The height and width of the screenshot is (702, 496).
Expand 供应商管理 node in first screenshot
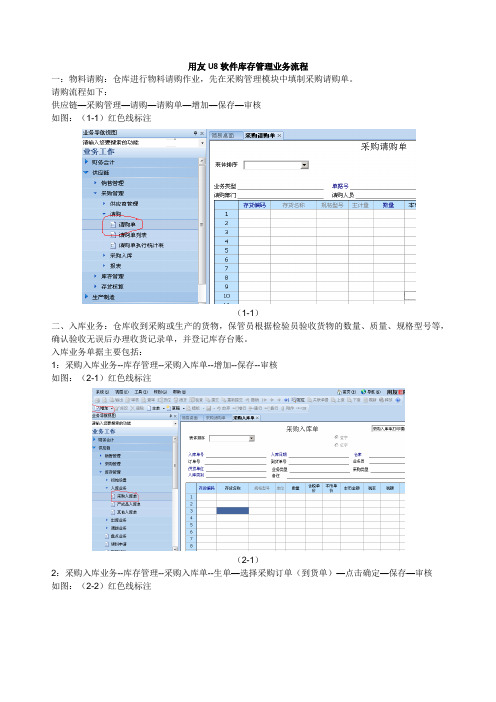click(x=104, y=204)
